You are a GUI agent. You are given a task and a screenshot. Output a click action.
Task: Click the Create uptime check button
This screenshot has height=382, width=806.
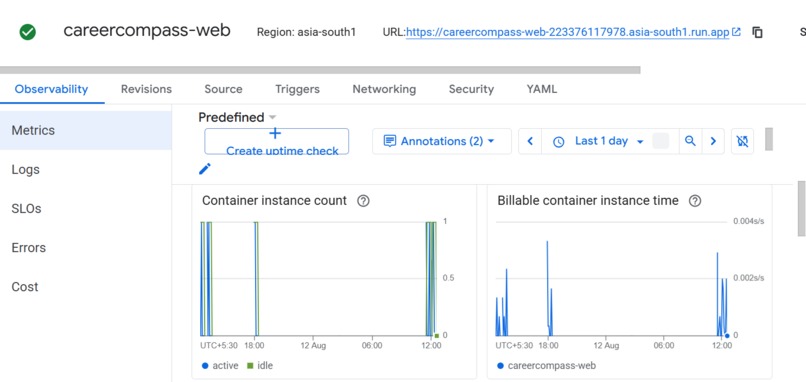tap(277, 141)
